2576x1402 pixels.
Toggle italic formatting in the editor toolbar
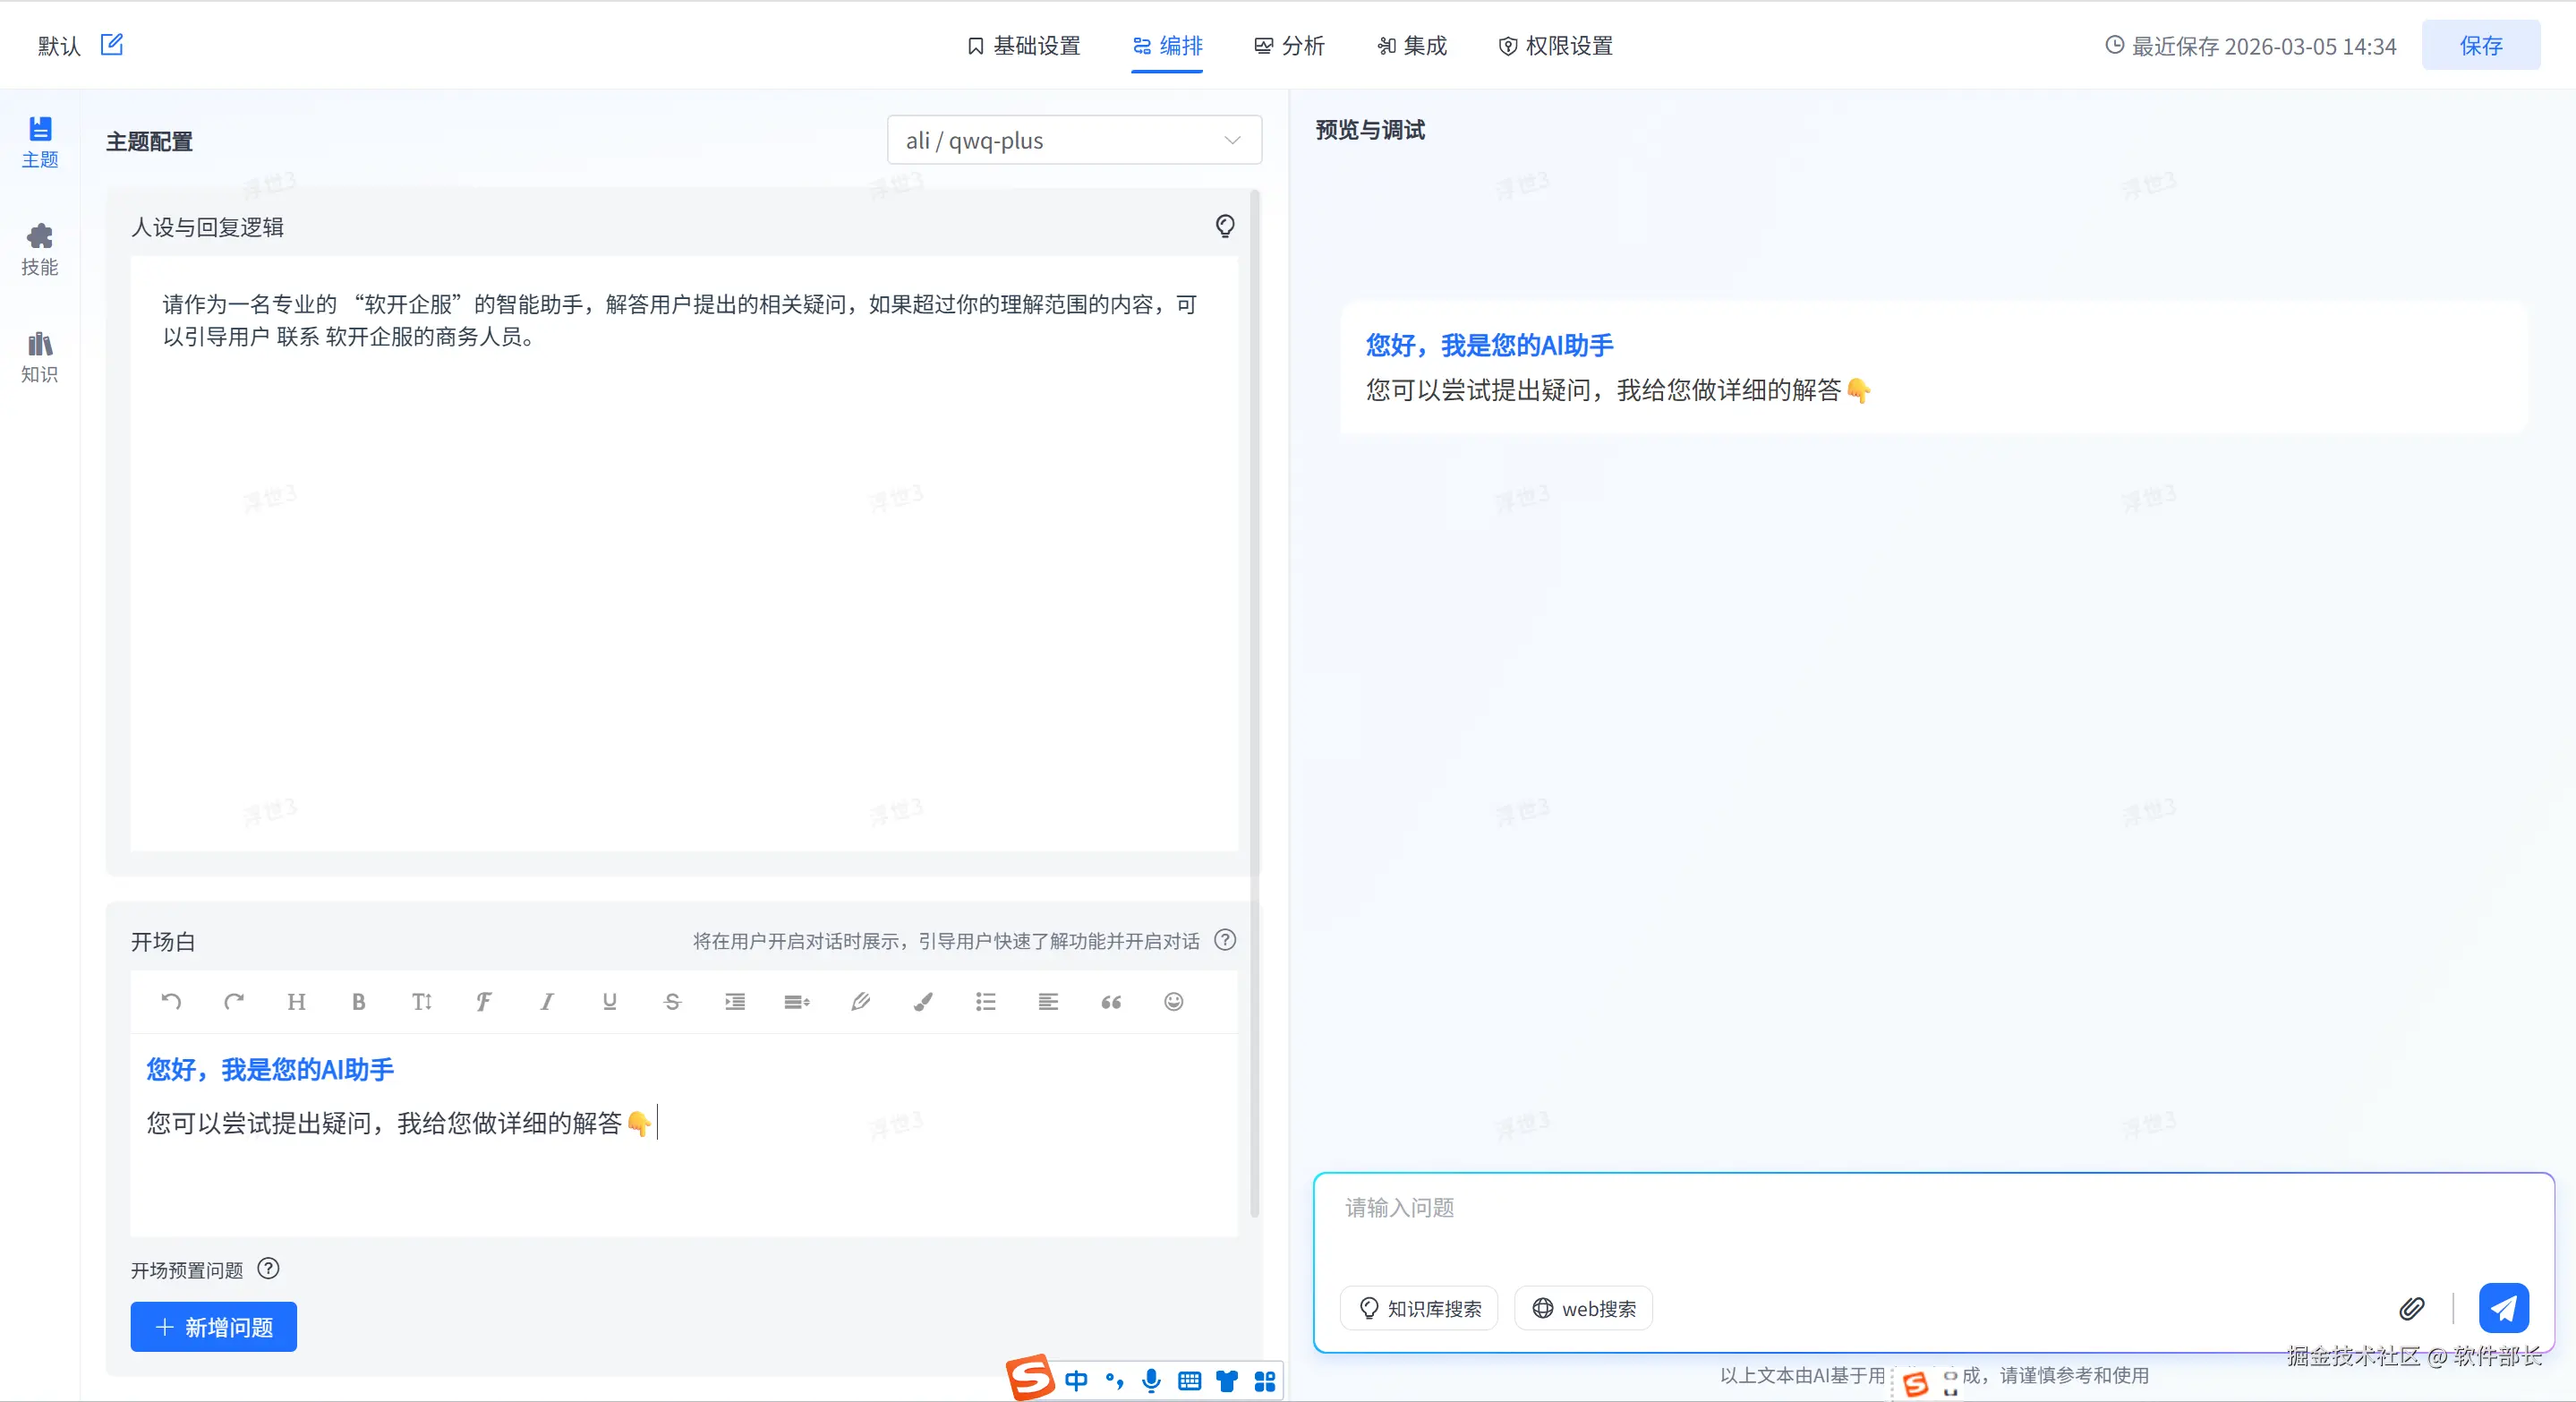pos(547,1001)
